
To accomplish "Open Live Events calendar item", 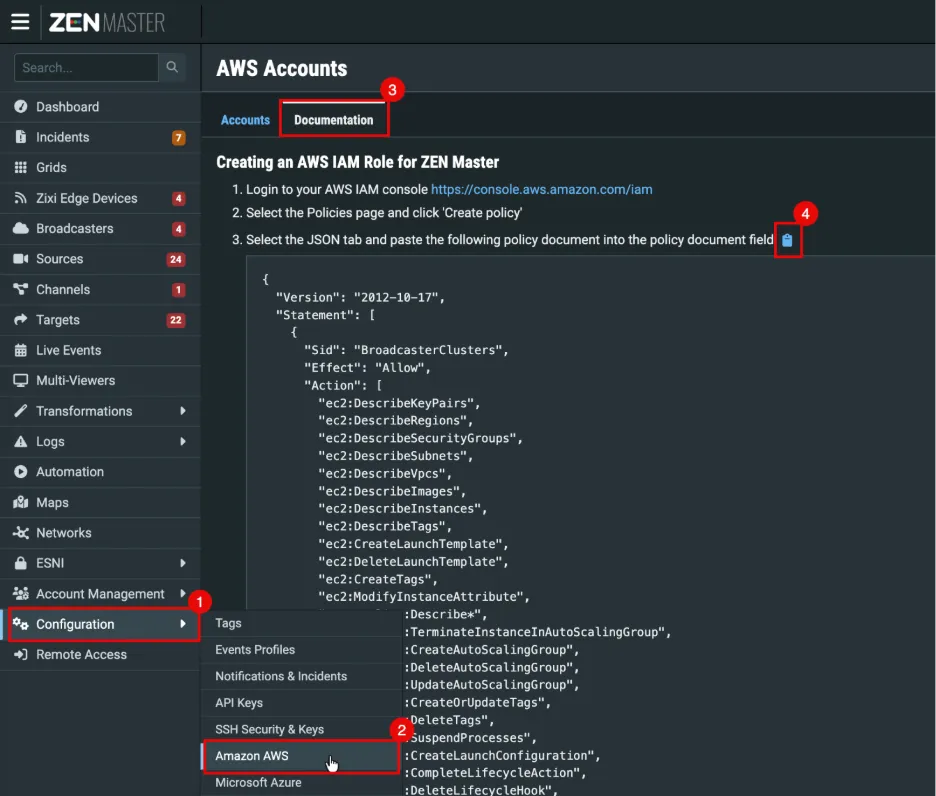I will 100,351.
